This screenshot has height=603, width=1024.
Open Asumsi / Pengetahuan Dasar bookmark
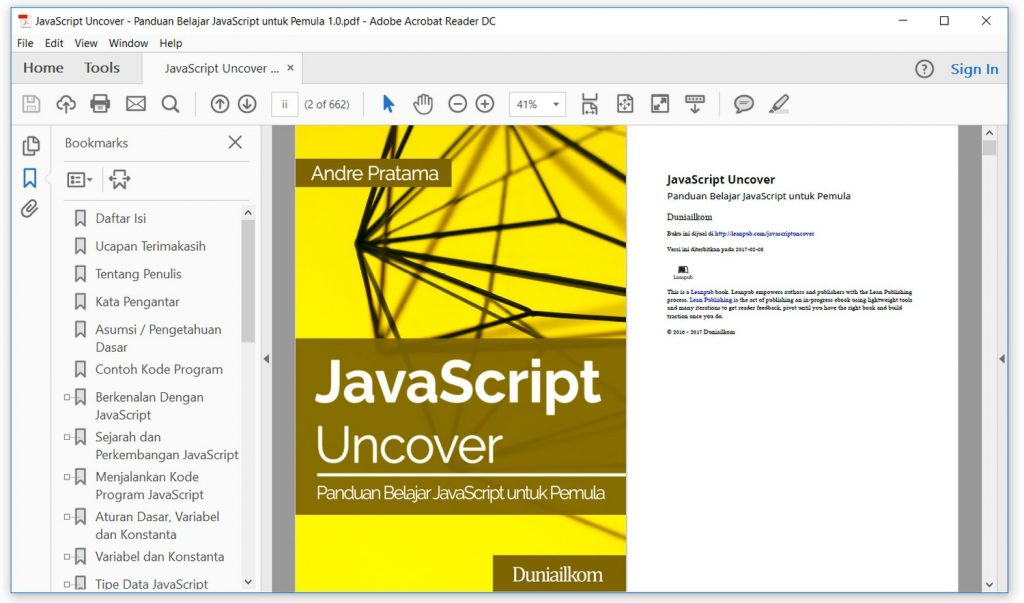pos(158,338)
